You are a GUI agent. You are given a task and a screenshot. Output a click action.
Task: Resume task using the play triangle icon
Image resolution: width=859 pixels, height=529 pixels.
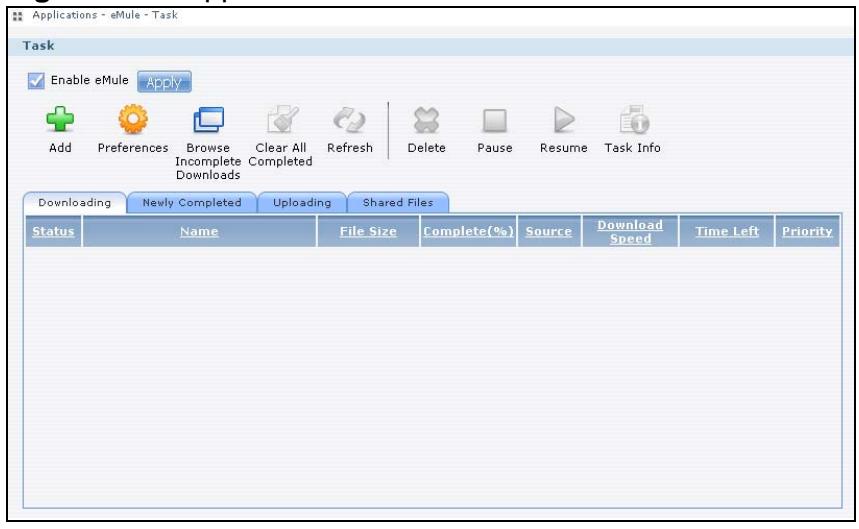(x=564, y=119)
